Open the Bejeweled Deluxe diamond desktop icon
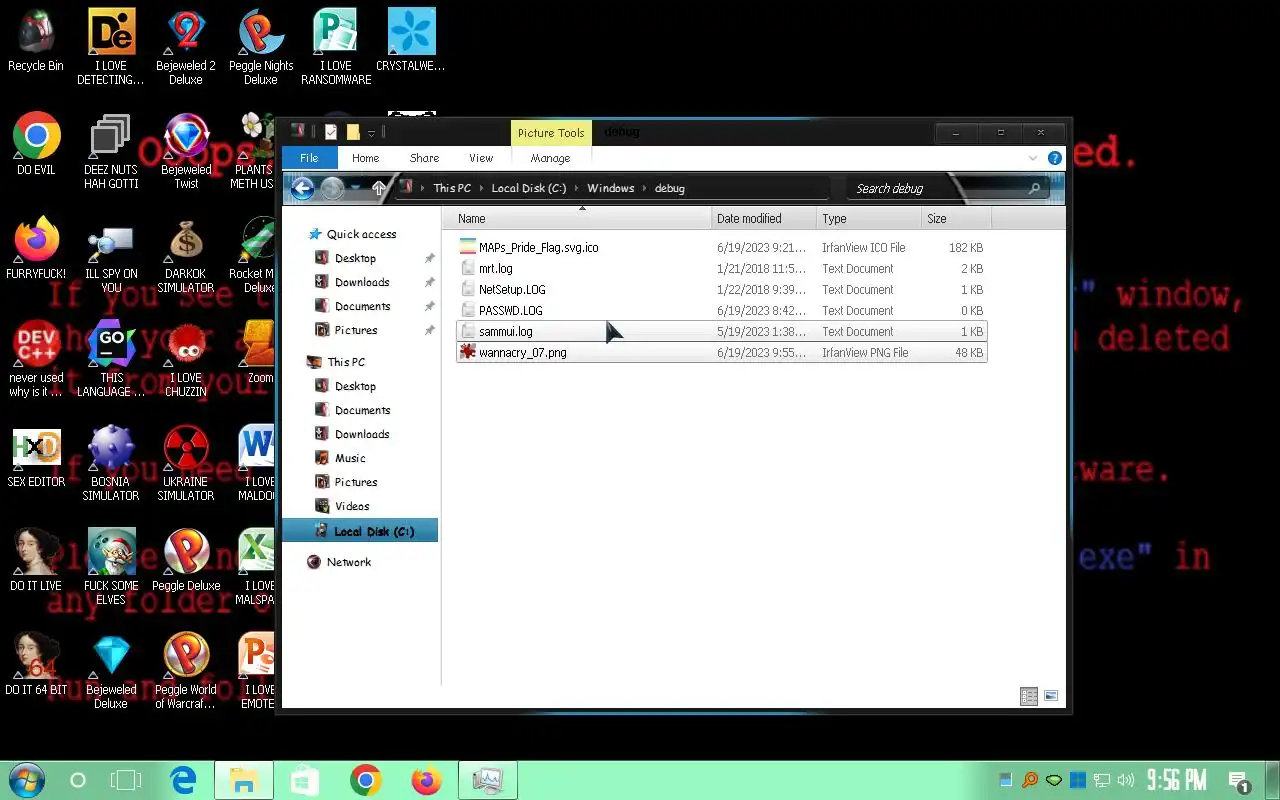 point(111,670)
